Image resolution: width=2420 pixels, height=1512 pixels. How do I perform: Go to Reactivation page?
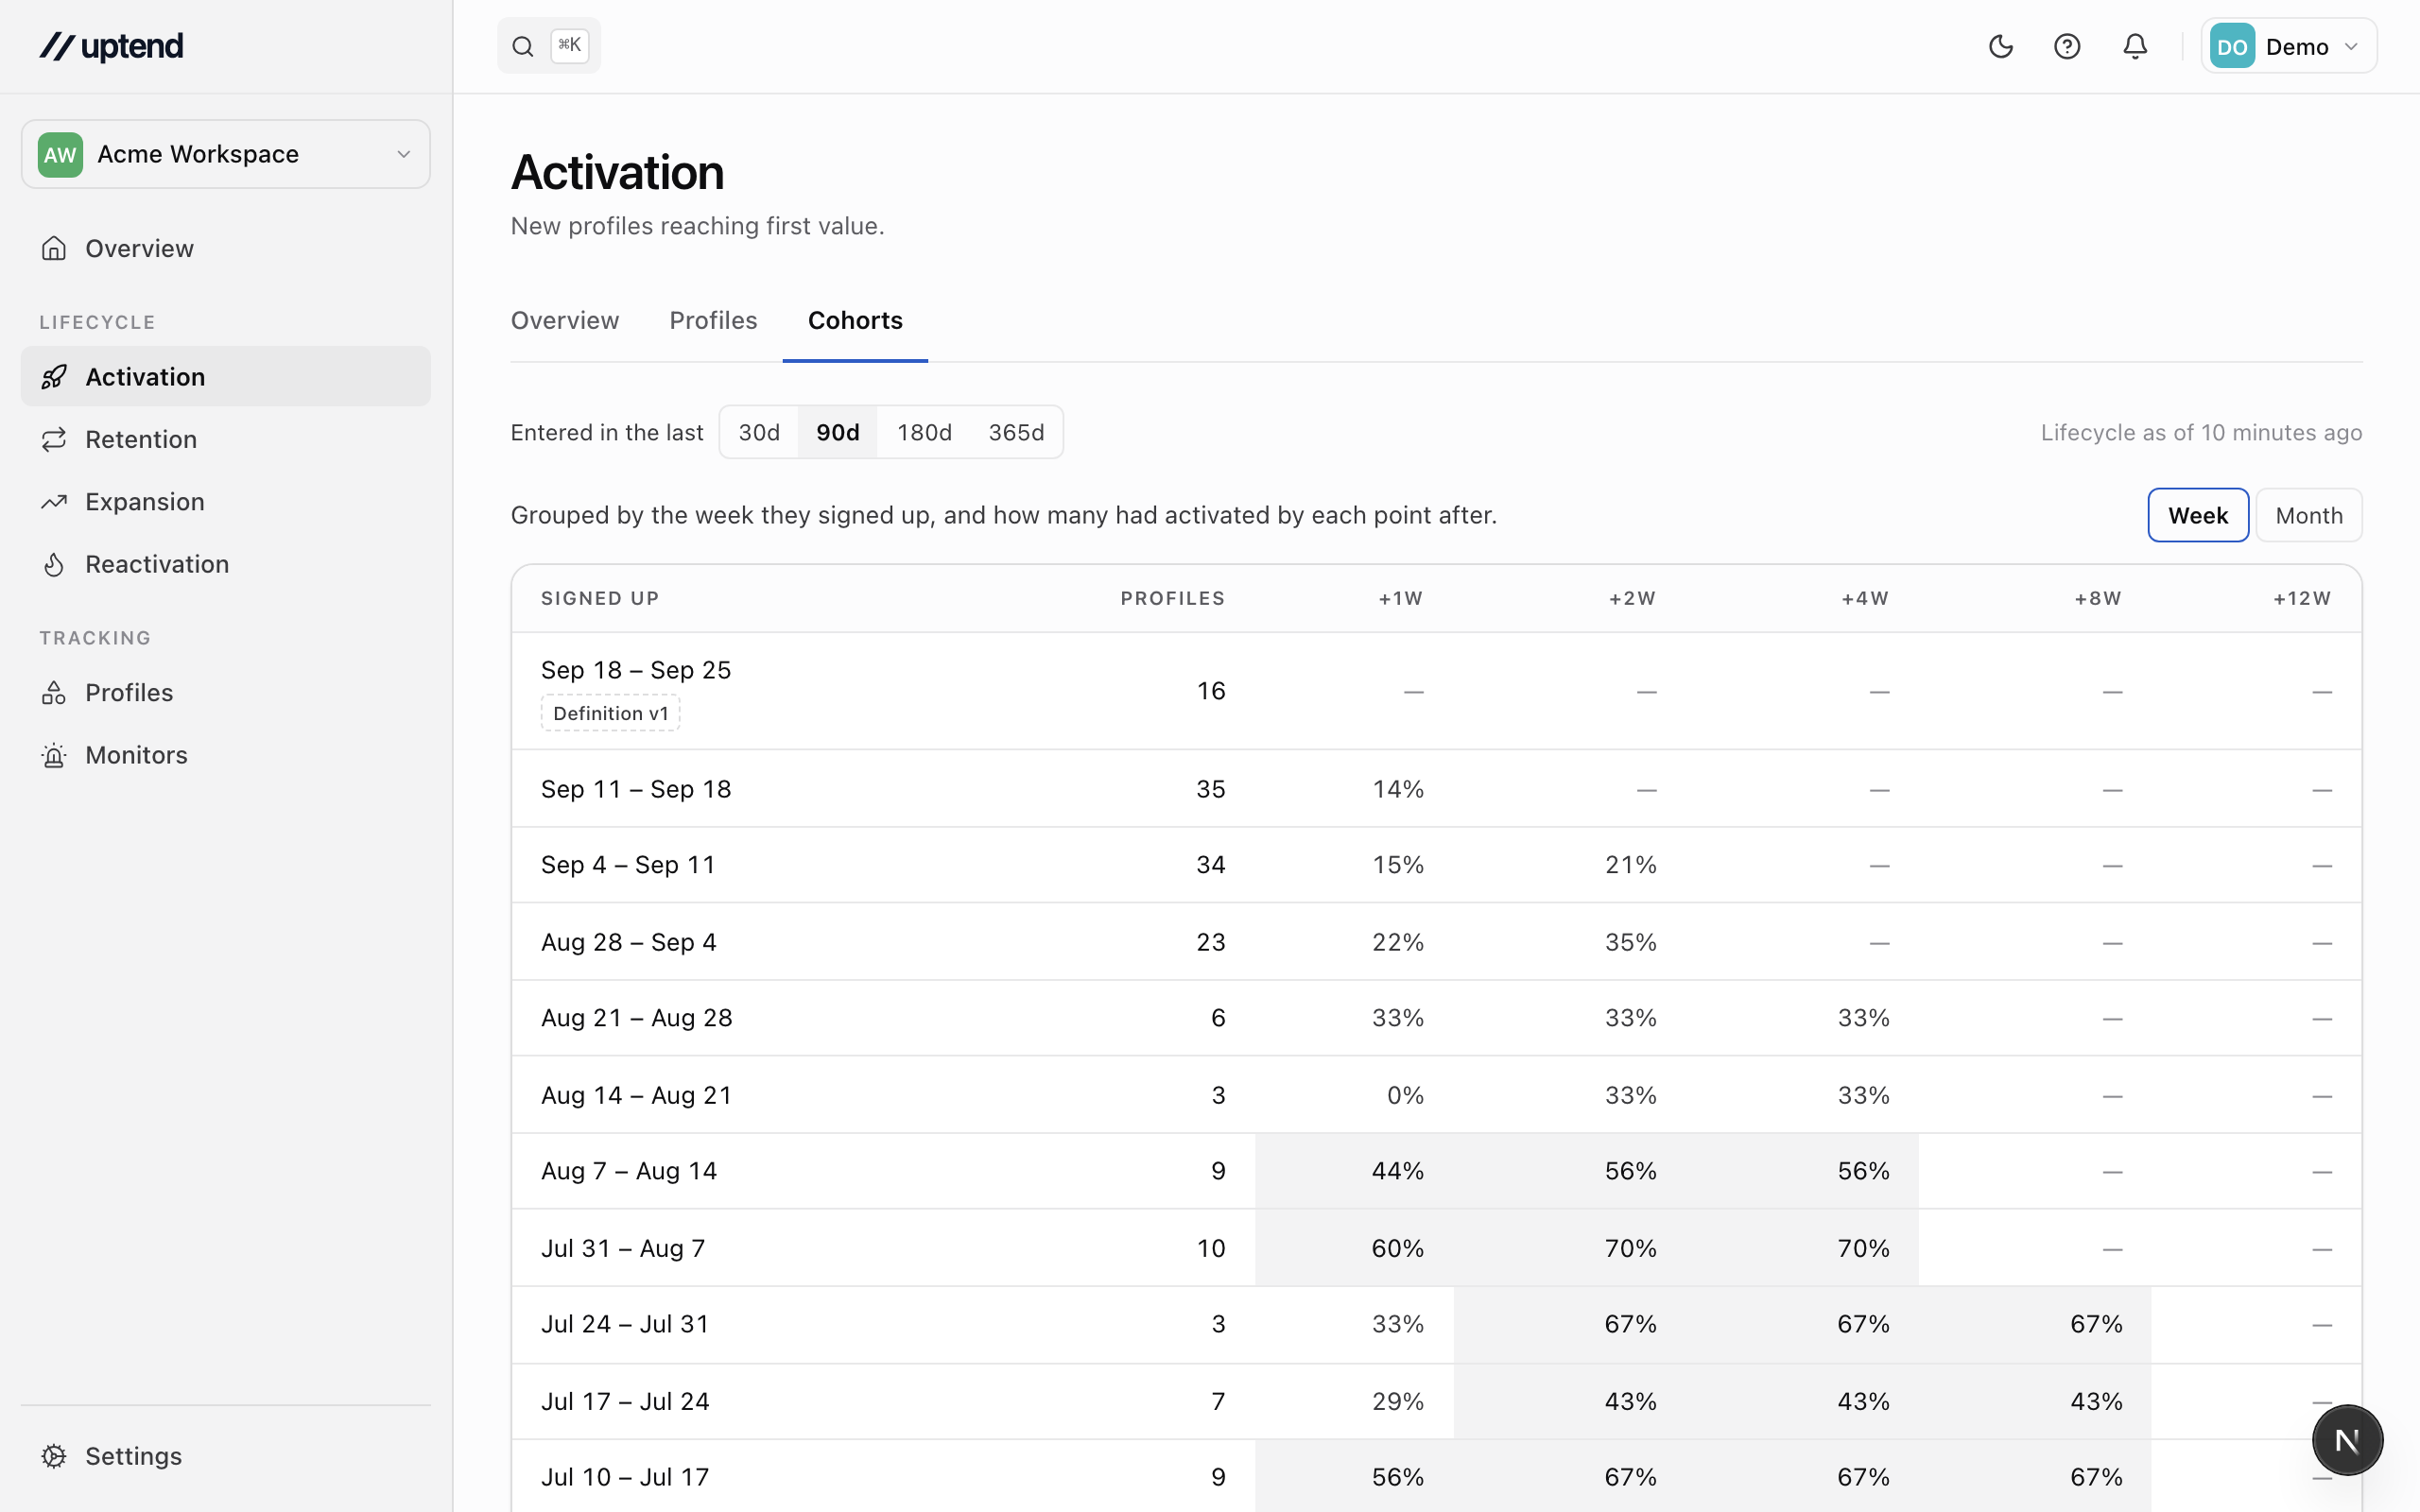(226, 564)
